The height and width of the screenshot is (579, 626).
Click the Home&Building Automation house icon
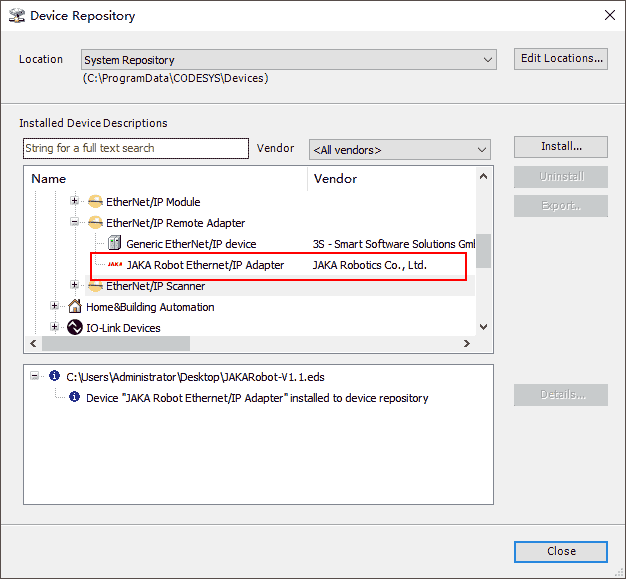[x=75, y=307]
